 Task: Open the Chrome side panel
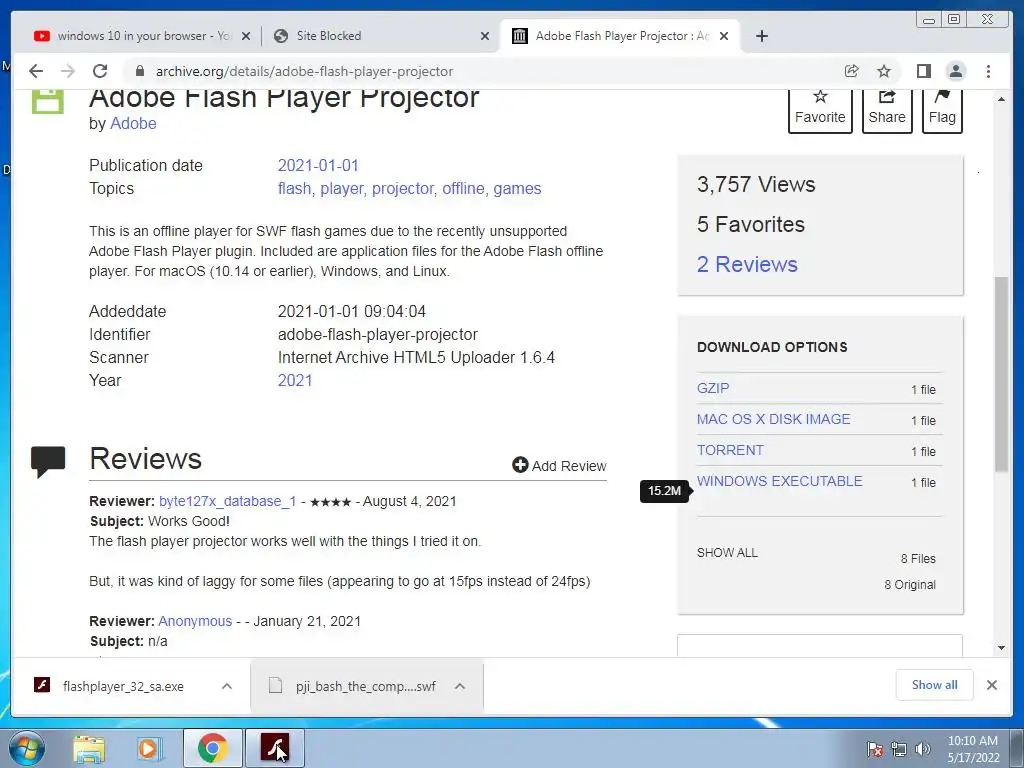coord(923,71)
